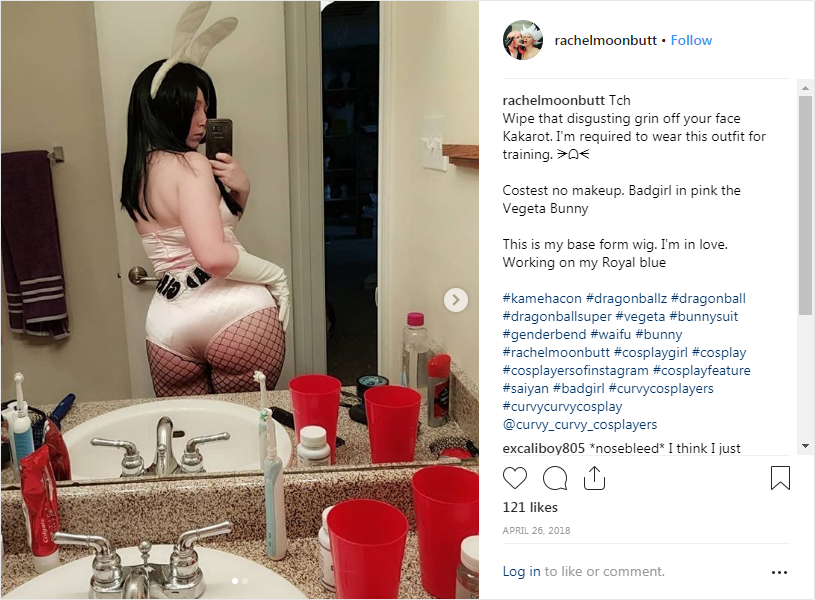This screenshot has width=815, height=600.
Task: Select second carousel dot indicator
Action: pyautogui.click(x=245, y=581)
